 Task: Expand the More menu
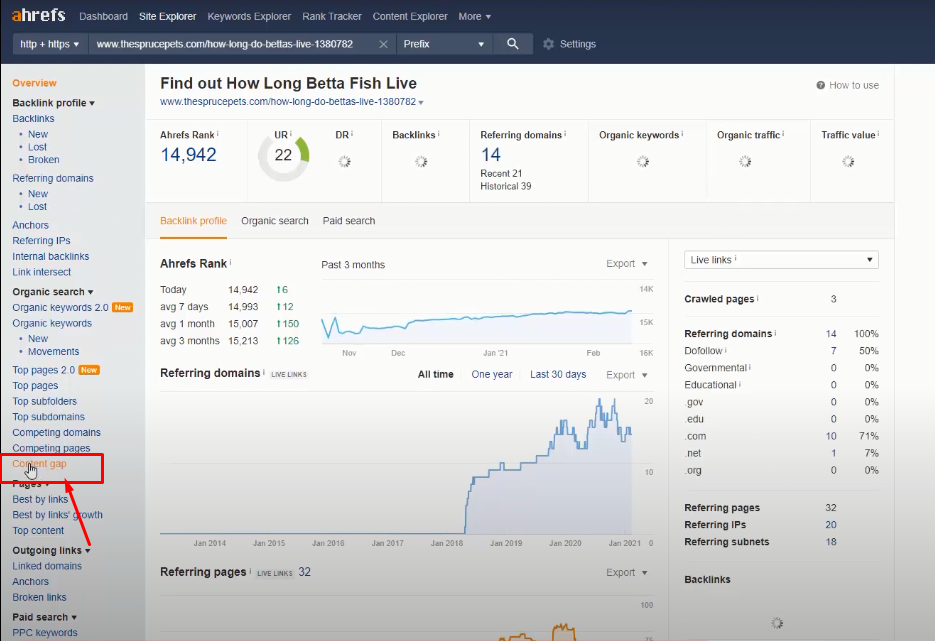pos(475,17)
